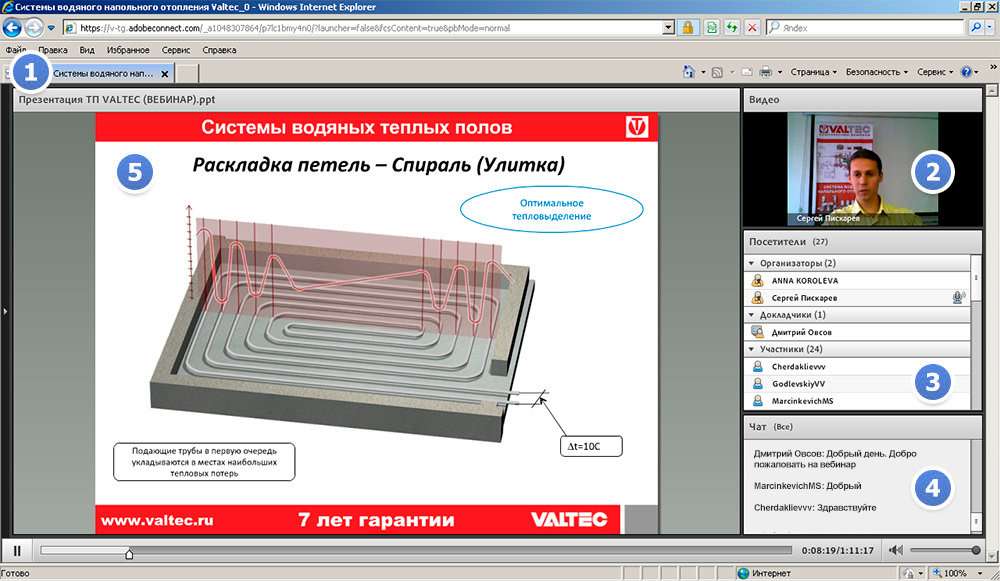This screenshot has height=581, width=1000.
Task: Open the Справка menu
Action: click(x=219, y=50)
